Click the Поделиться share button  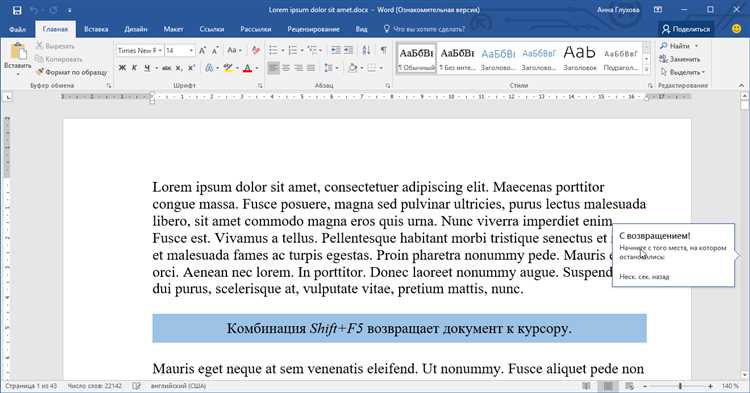click(686, 29)
